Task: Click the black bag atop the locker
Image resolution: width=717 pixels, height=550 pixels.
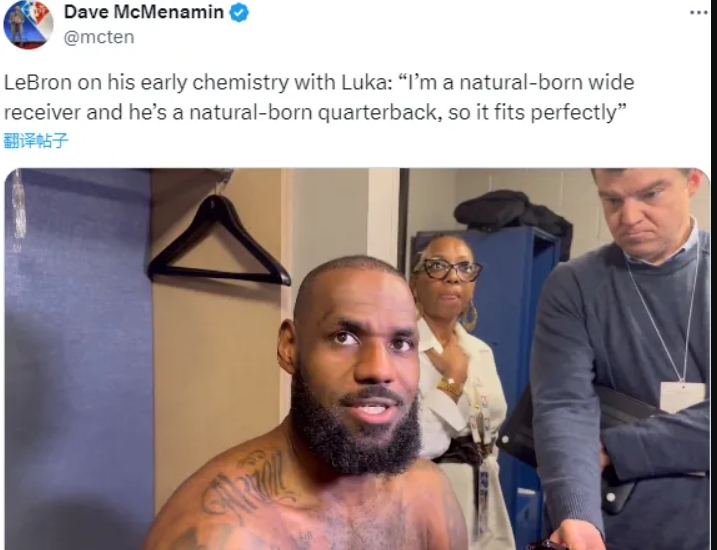Action: coord(513,214)
